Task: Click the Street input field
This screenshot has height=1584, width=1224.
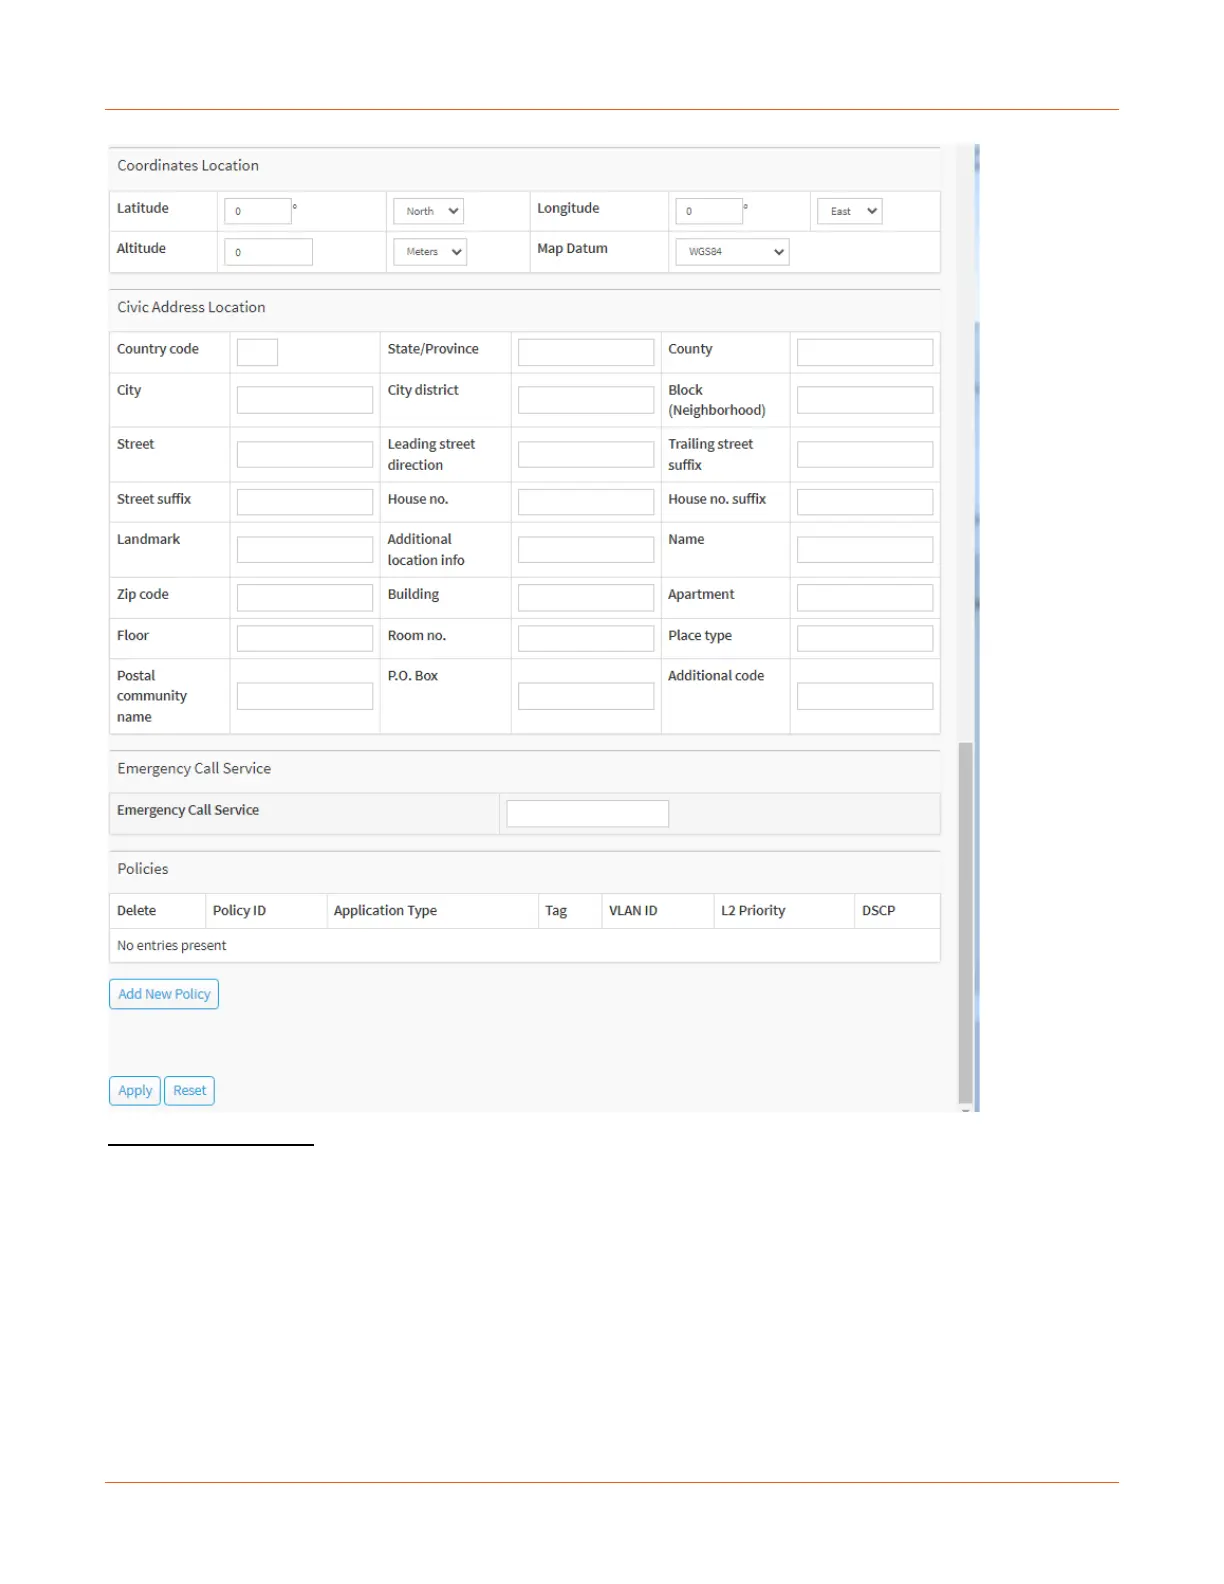Action: point(305,454)
